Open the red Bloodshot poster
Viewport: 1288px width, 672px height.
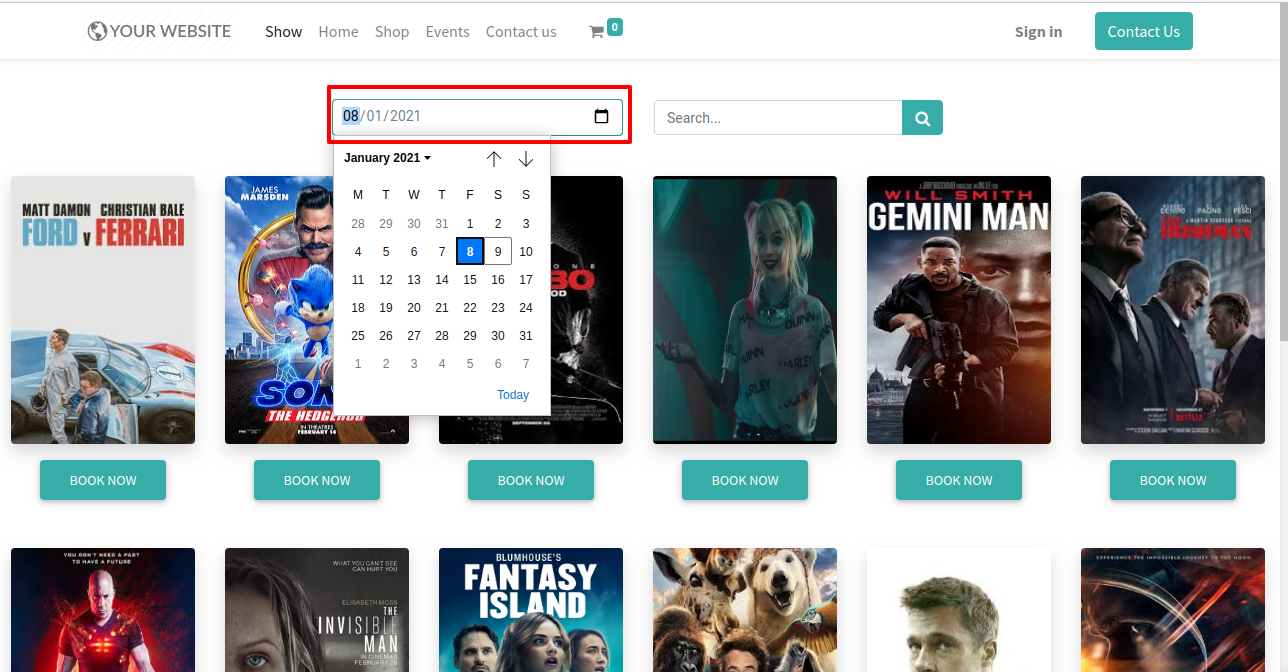click(x=103, y=610)
